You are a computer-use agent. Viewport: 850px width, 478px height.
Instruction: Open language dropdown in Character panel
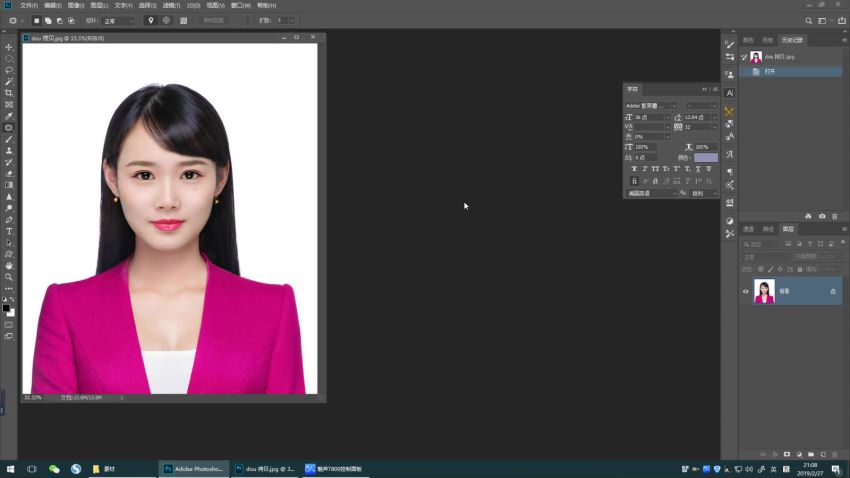tap(652, 193)
